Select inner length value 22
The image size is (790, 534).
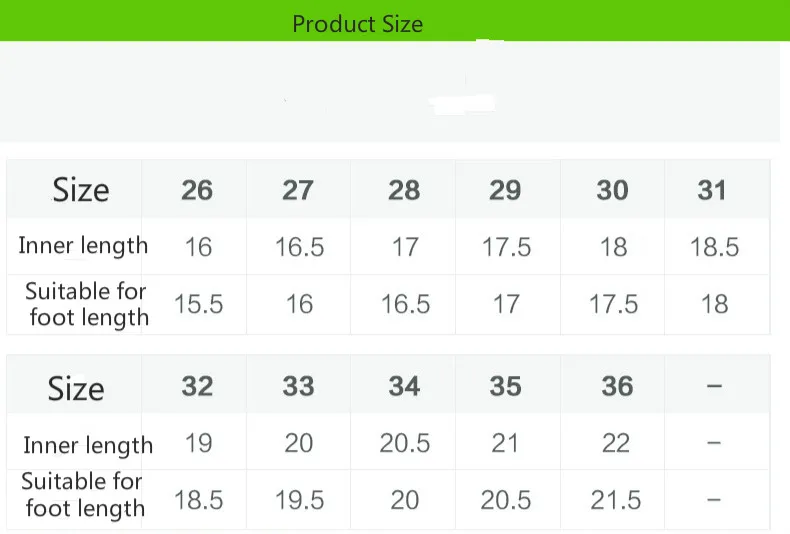coord(616,443)
